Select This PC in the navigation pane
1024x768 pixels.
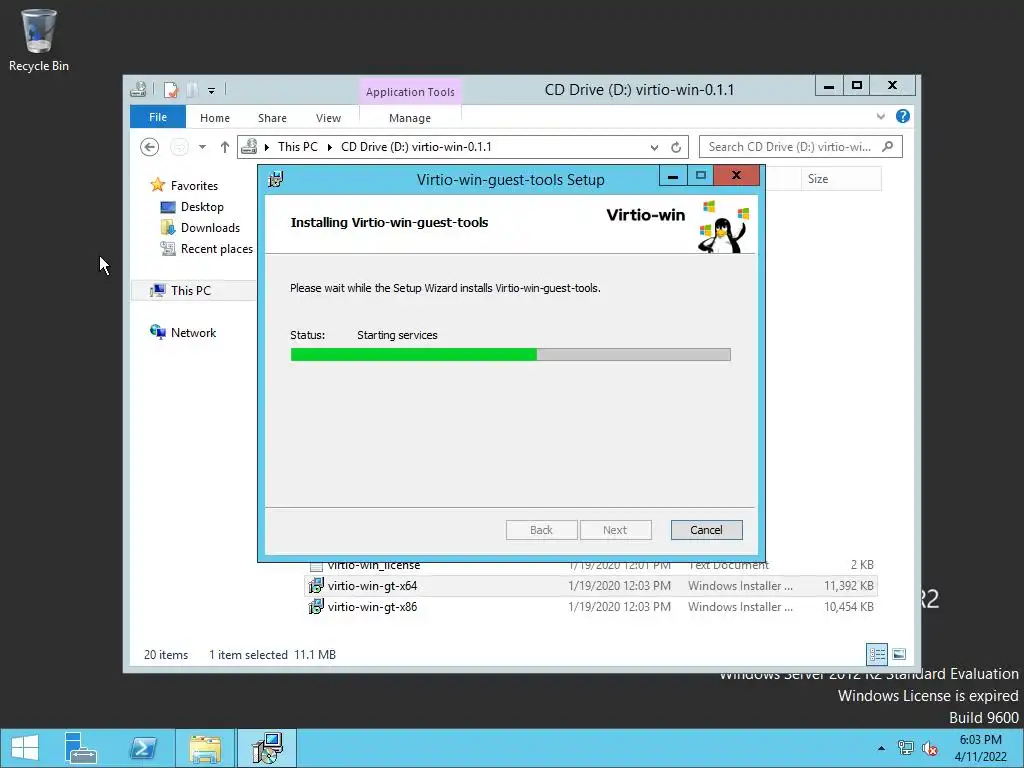pos(191,291)
